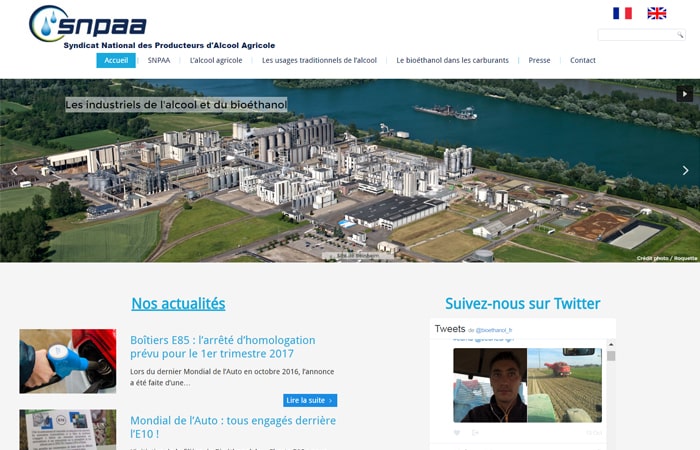Viewport: 700px width, 450px height.
Task: Open Les usages traditionnels de l'alcool menu
Action: click(319, 60)
